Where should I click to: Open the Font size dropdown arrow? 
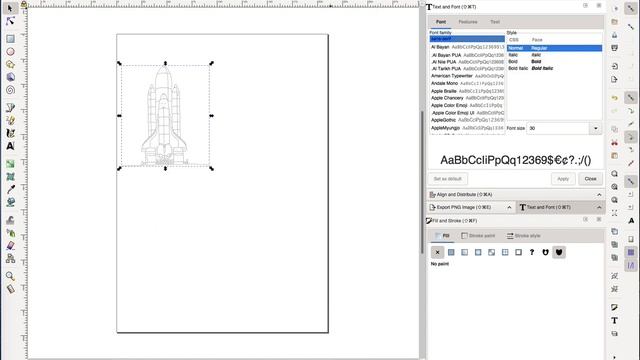[596, 128]
